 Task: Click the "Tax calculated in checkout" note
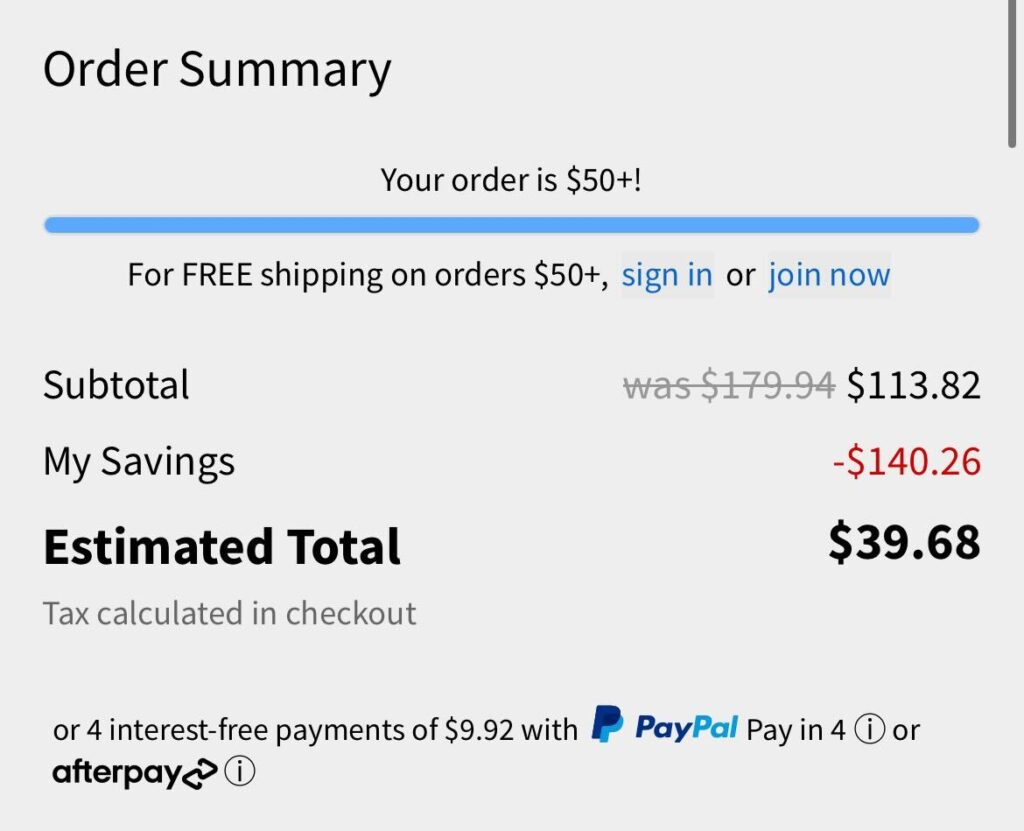click(x=229, y=613)
